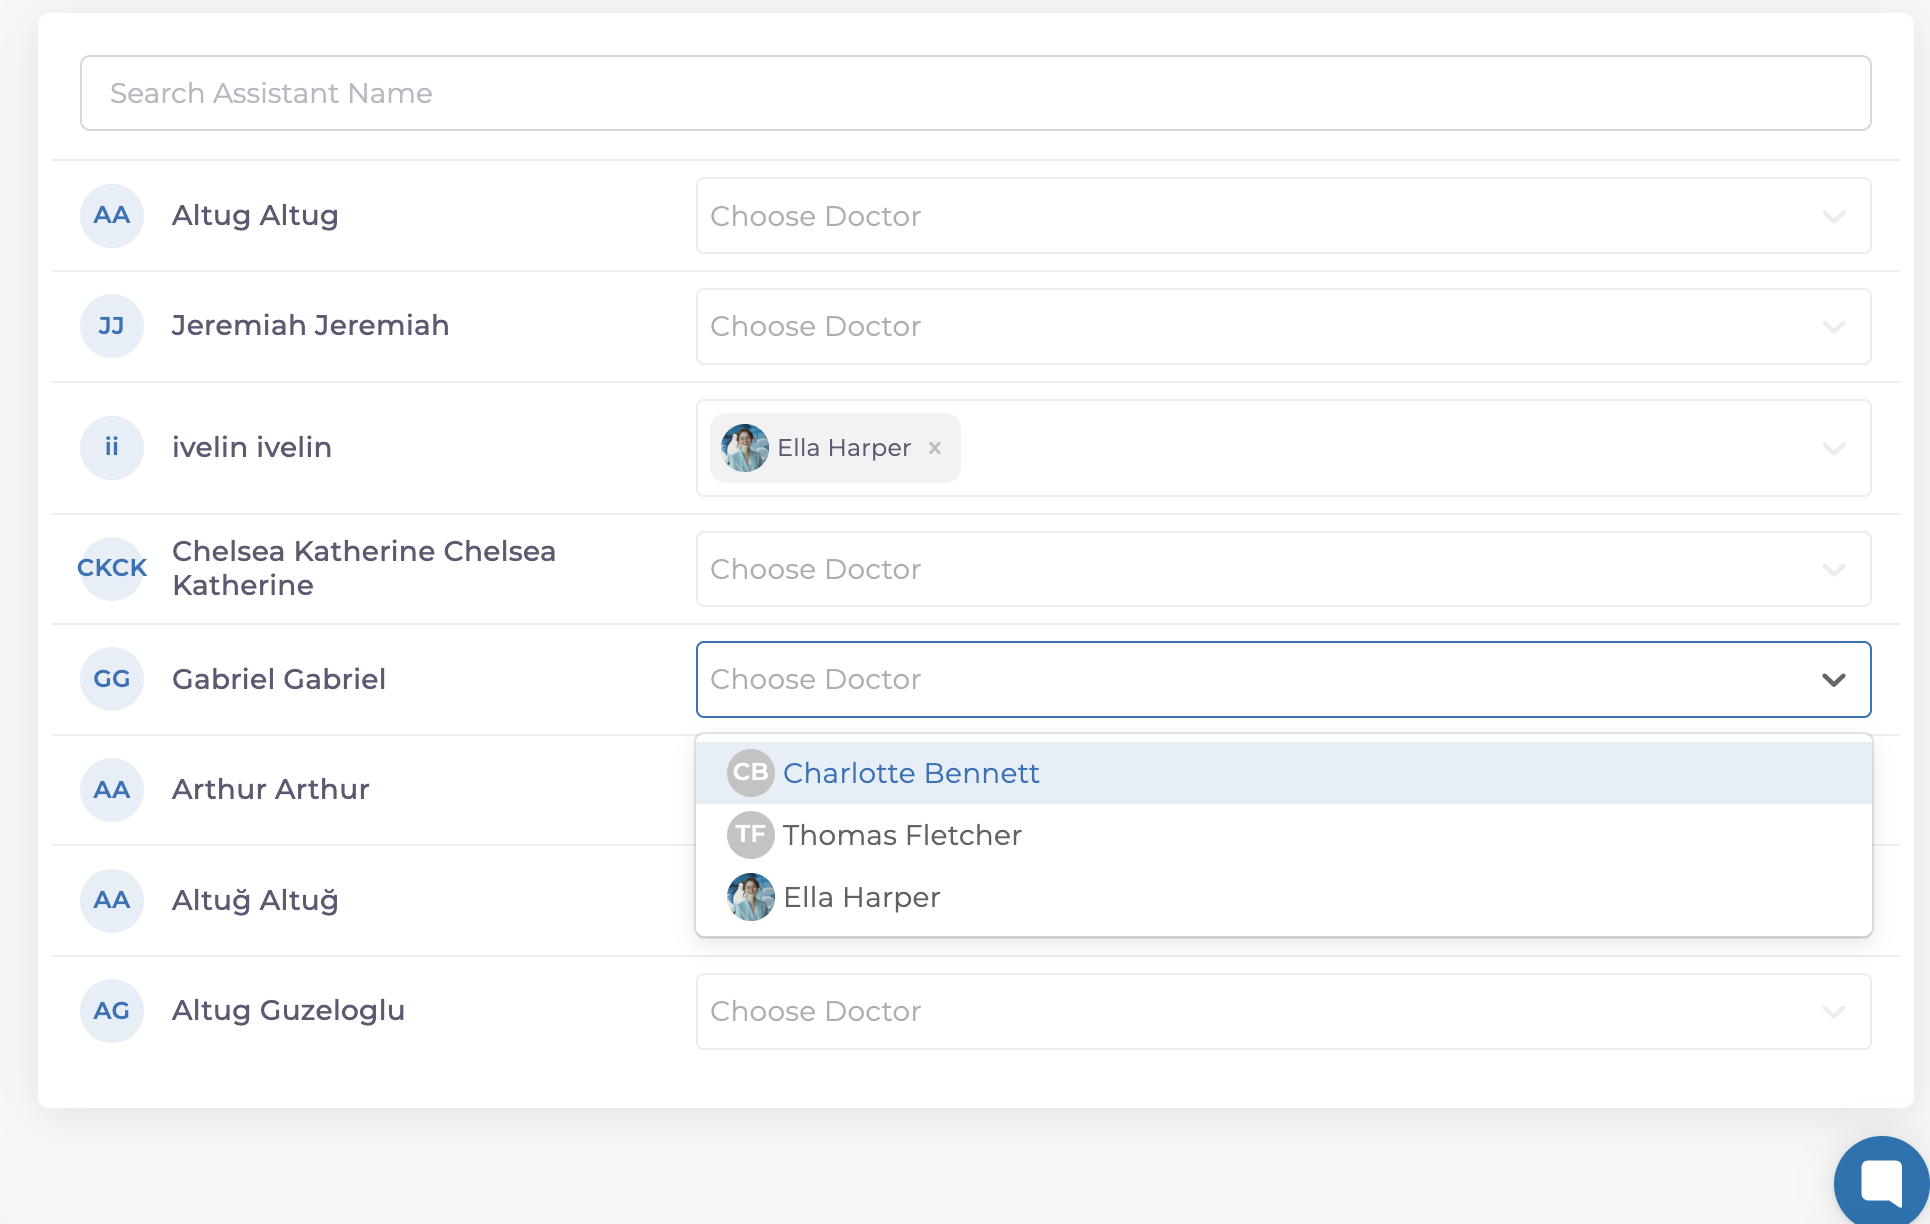
Task: Expand ivelin ivelin's doctor dropdown chevron
Action: 1833,448
